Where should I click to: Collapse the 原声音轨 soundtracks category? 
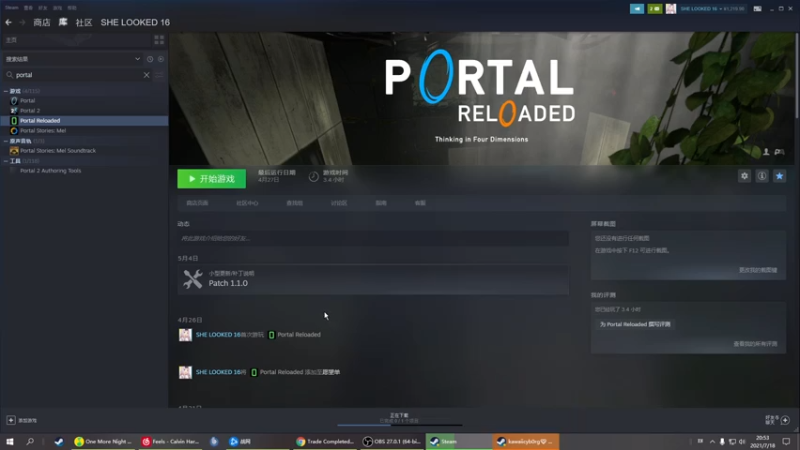[x=6, y=141]
